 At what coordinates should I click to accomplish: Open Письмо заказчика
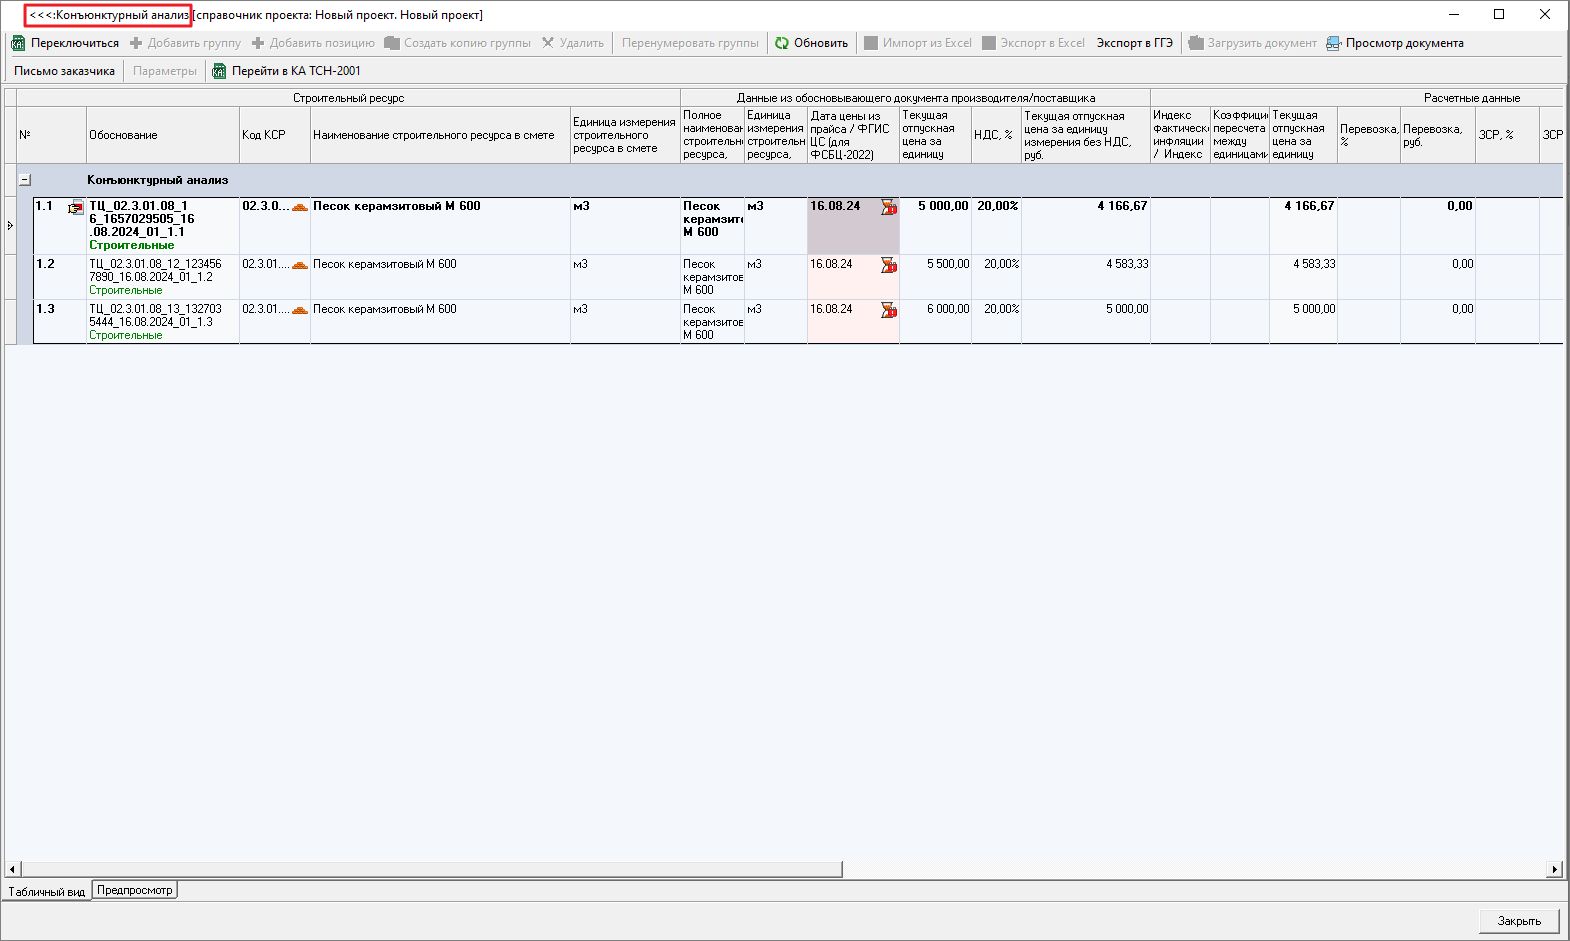click(x=64, y=71)
